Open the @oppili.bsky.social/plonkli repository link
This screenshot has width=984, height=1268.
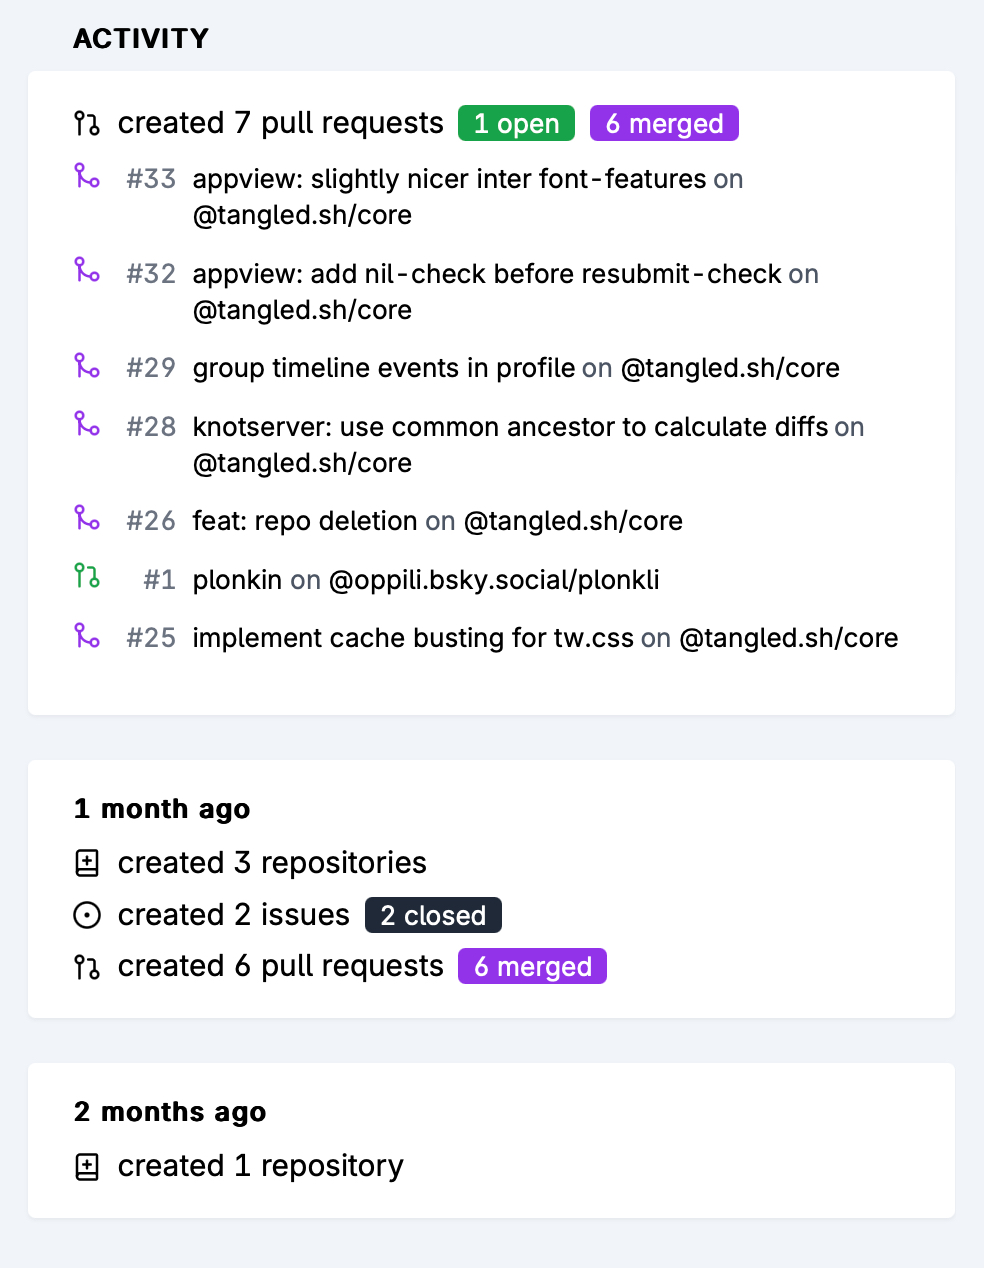pyautogui.click(x=494, y=580)
